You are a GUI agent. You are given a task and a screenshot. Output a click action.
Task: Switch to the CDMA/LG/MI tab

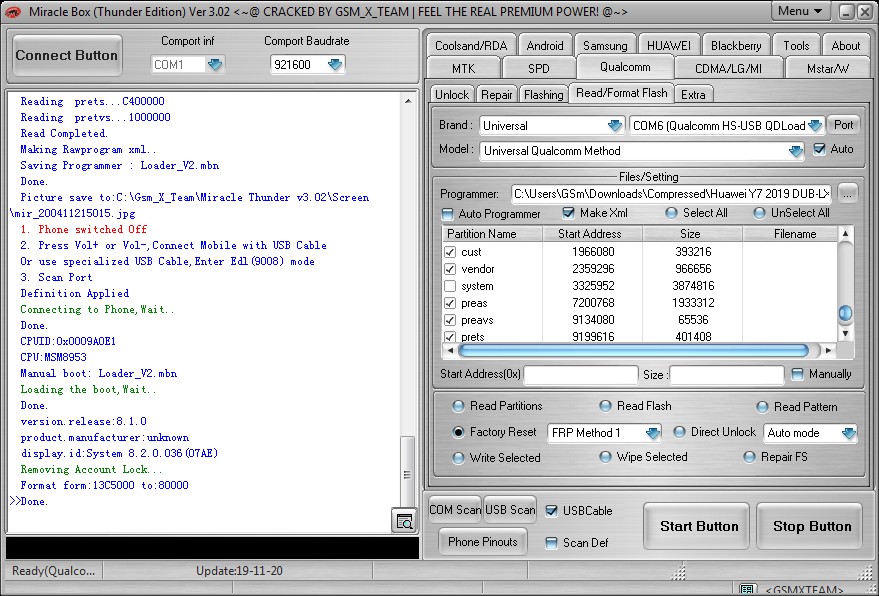[728, 68]
